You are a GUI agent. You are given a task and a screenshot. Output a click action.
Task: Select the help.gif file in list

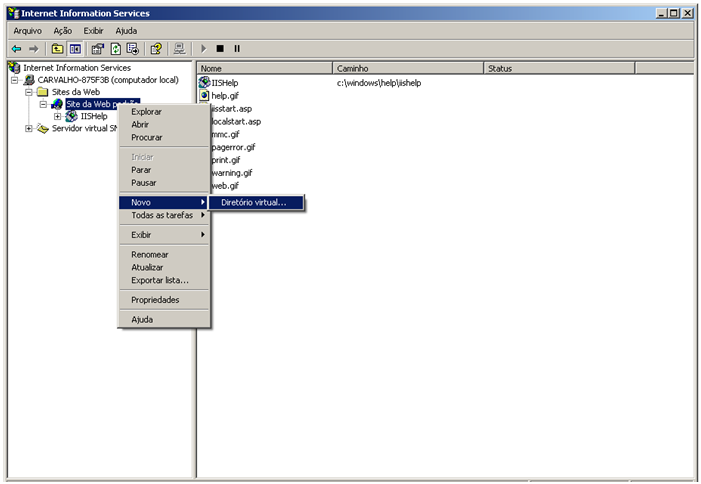[224, 96]
